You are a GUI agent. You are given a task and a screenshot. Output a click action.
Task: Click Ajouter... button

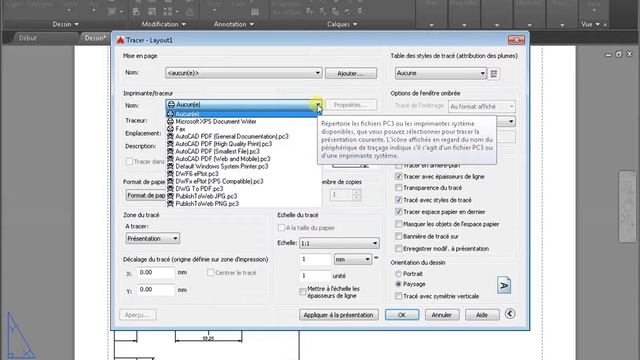coord(351,73)
